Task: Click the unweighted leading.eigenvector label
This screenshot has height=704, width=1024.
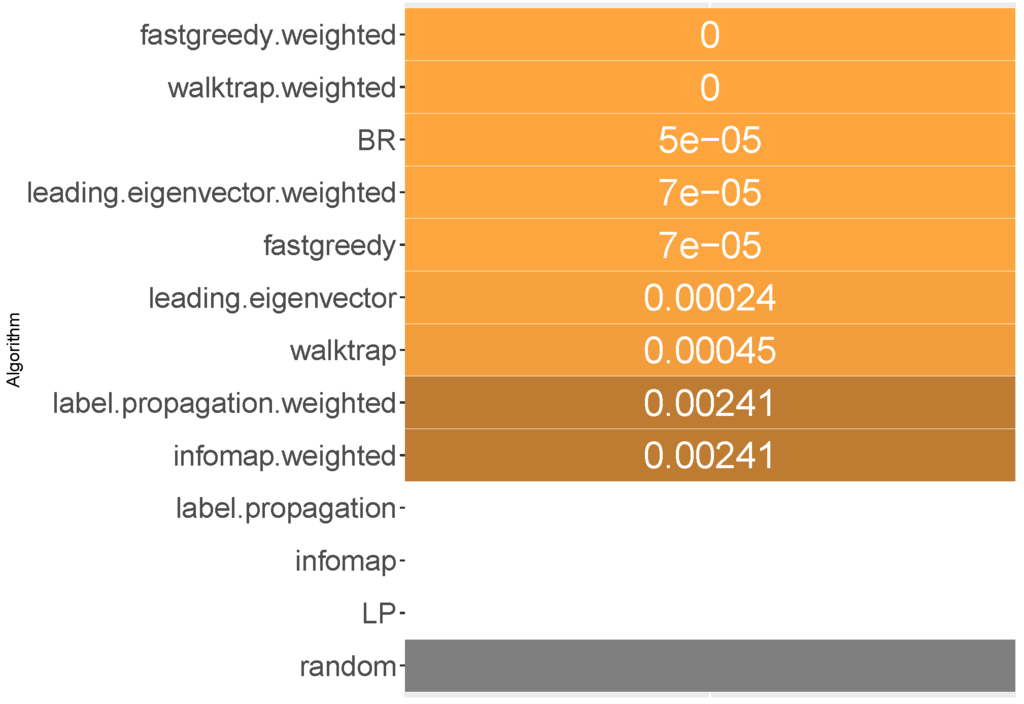Action: [x=272, y=298]
